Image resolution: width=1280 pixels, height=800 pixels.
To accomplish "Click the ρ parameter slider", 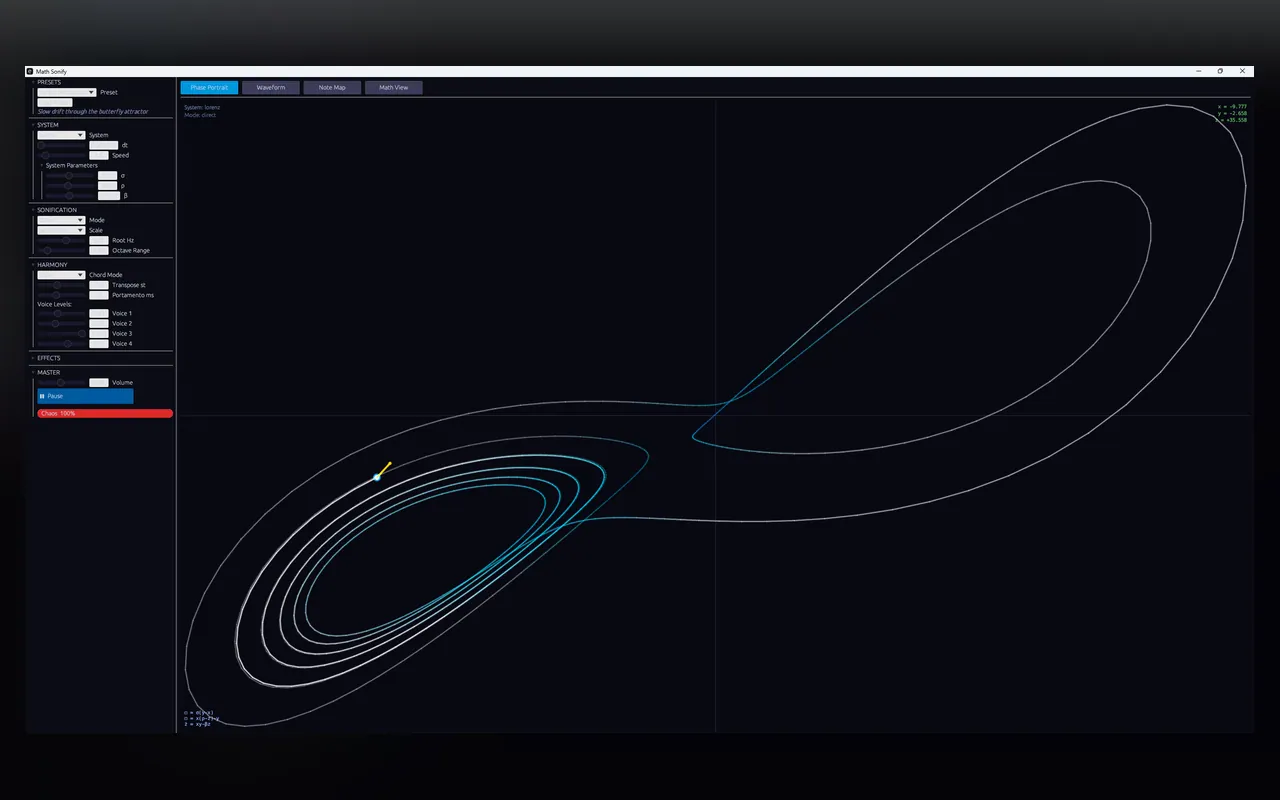I will click(x=70, y=186).
